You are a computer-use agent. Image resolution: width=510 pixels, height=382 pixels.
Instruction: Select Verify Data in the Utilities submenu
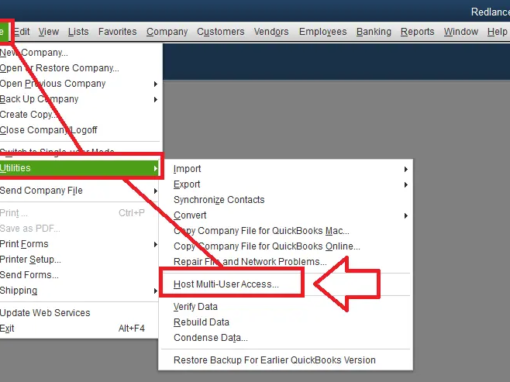coord(195,307)
